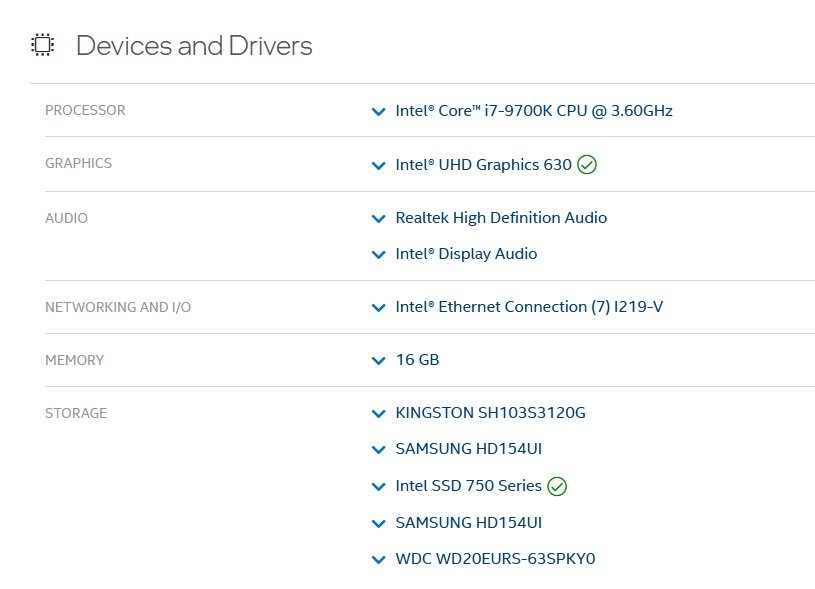Open Intel SSD 750 Series link

click(x=468, y=486)
